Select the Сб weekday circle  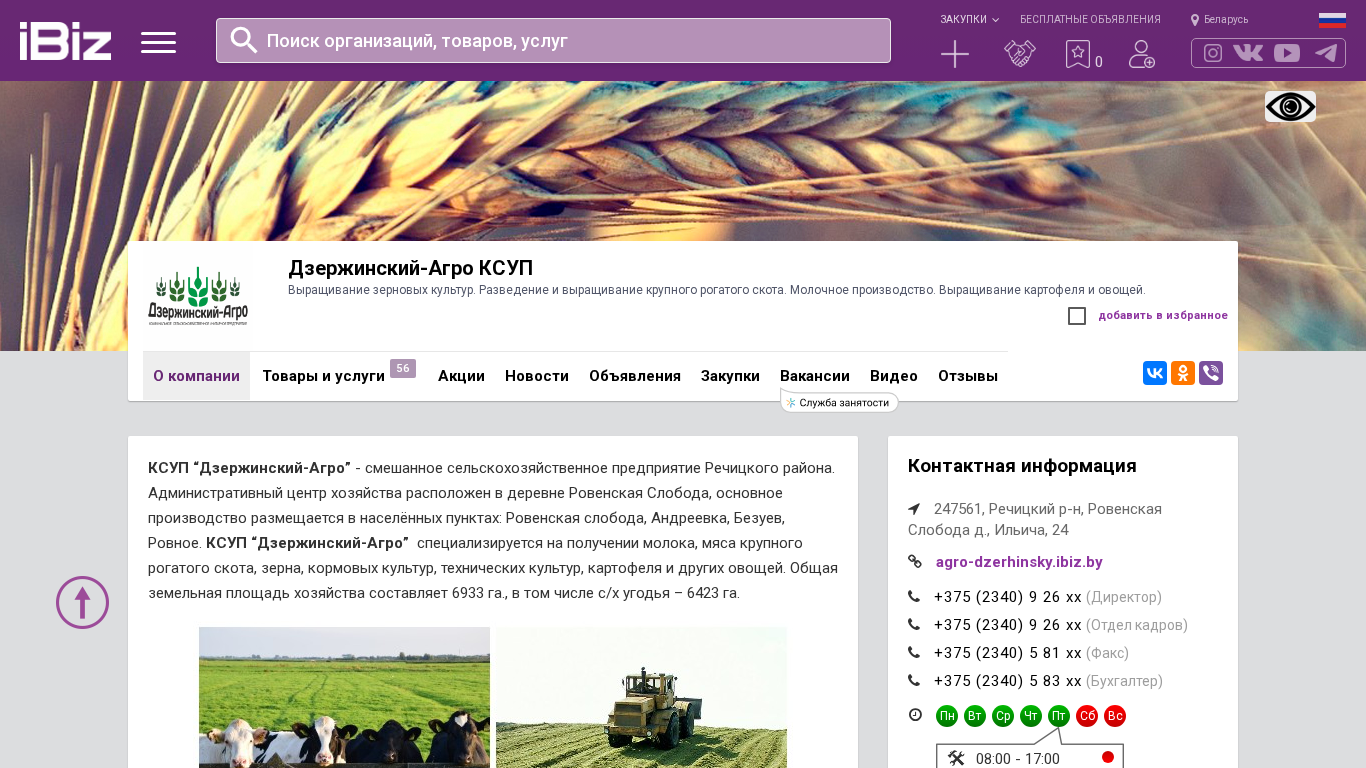pyautogui.click(x=1087, y=716)
